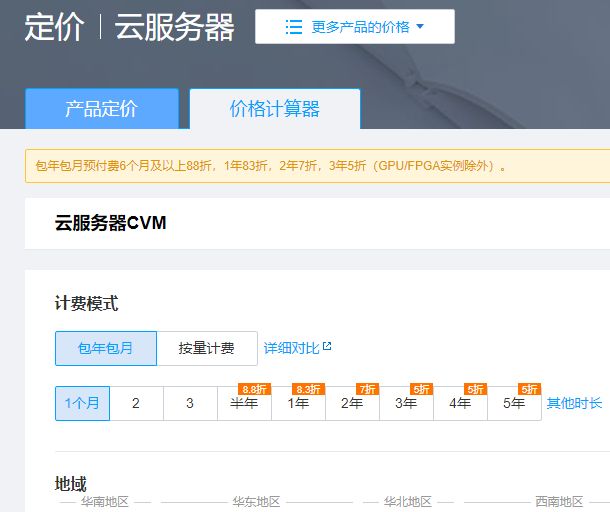Click the 西南地区 region group label

point(559,502)
